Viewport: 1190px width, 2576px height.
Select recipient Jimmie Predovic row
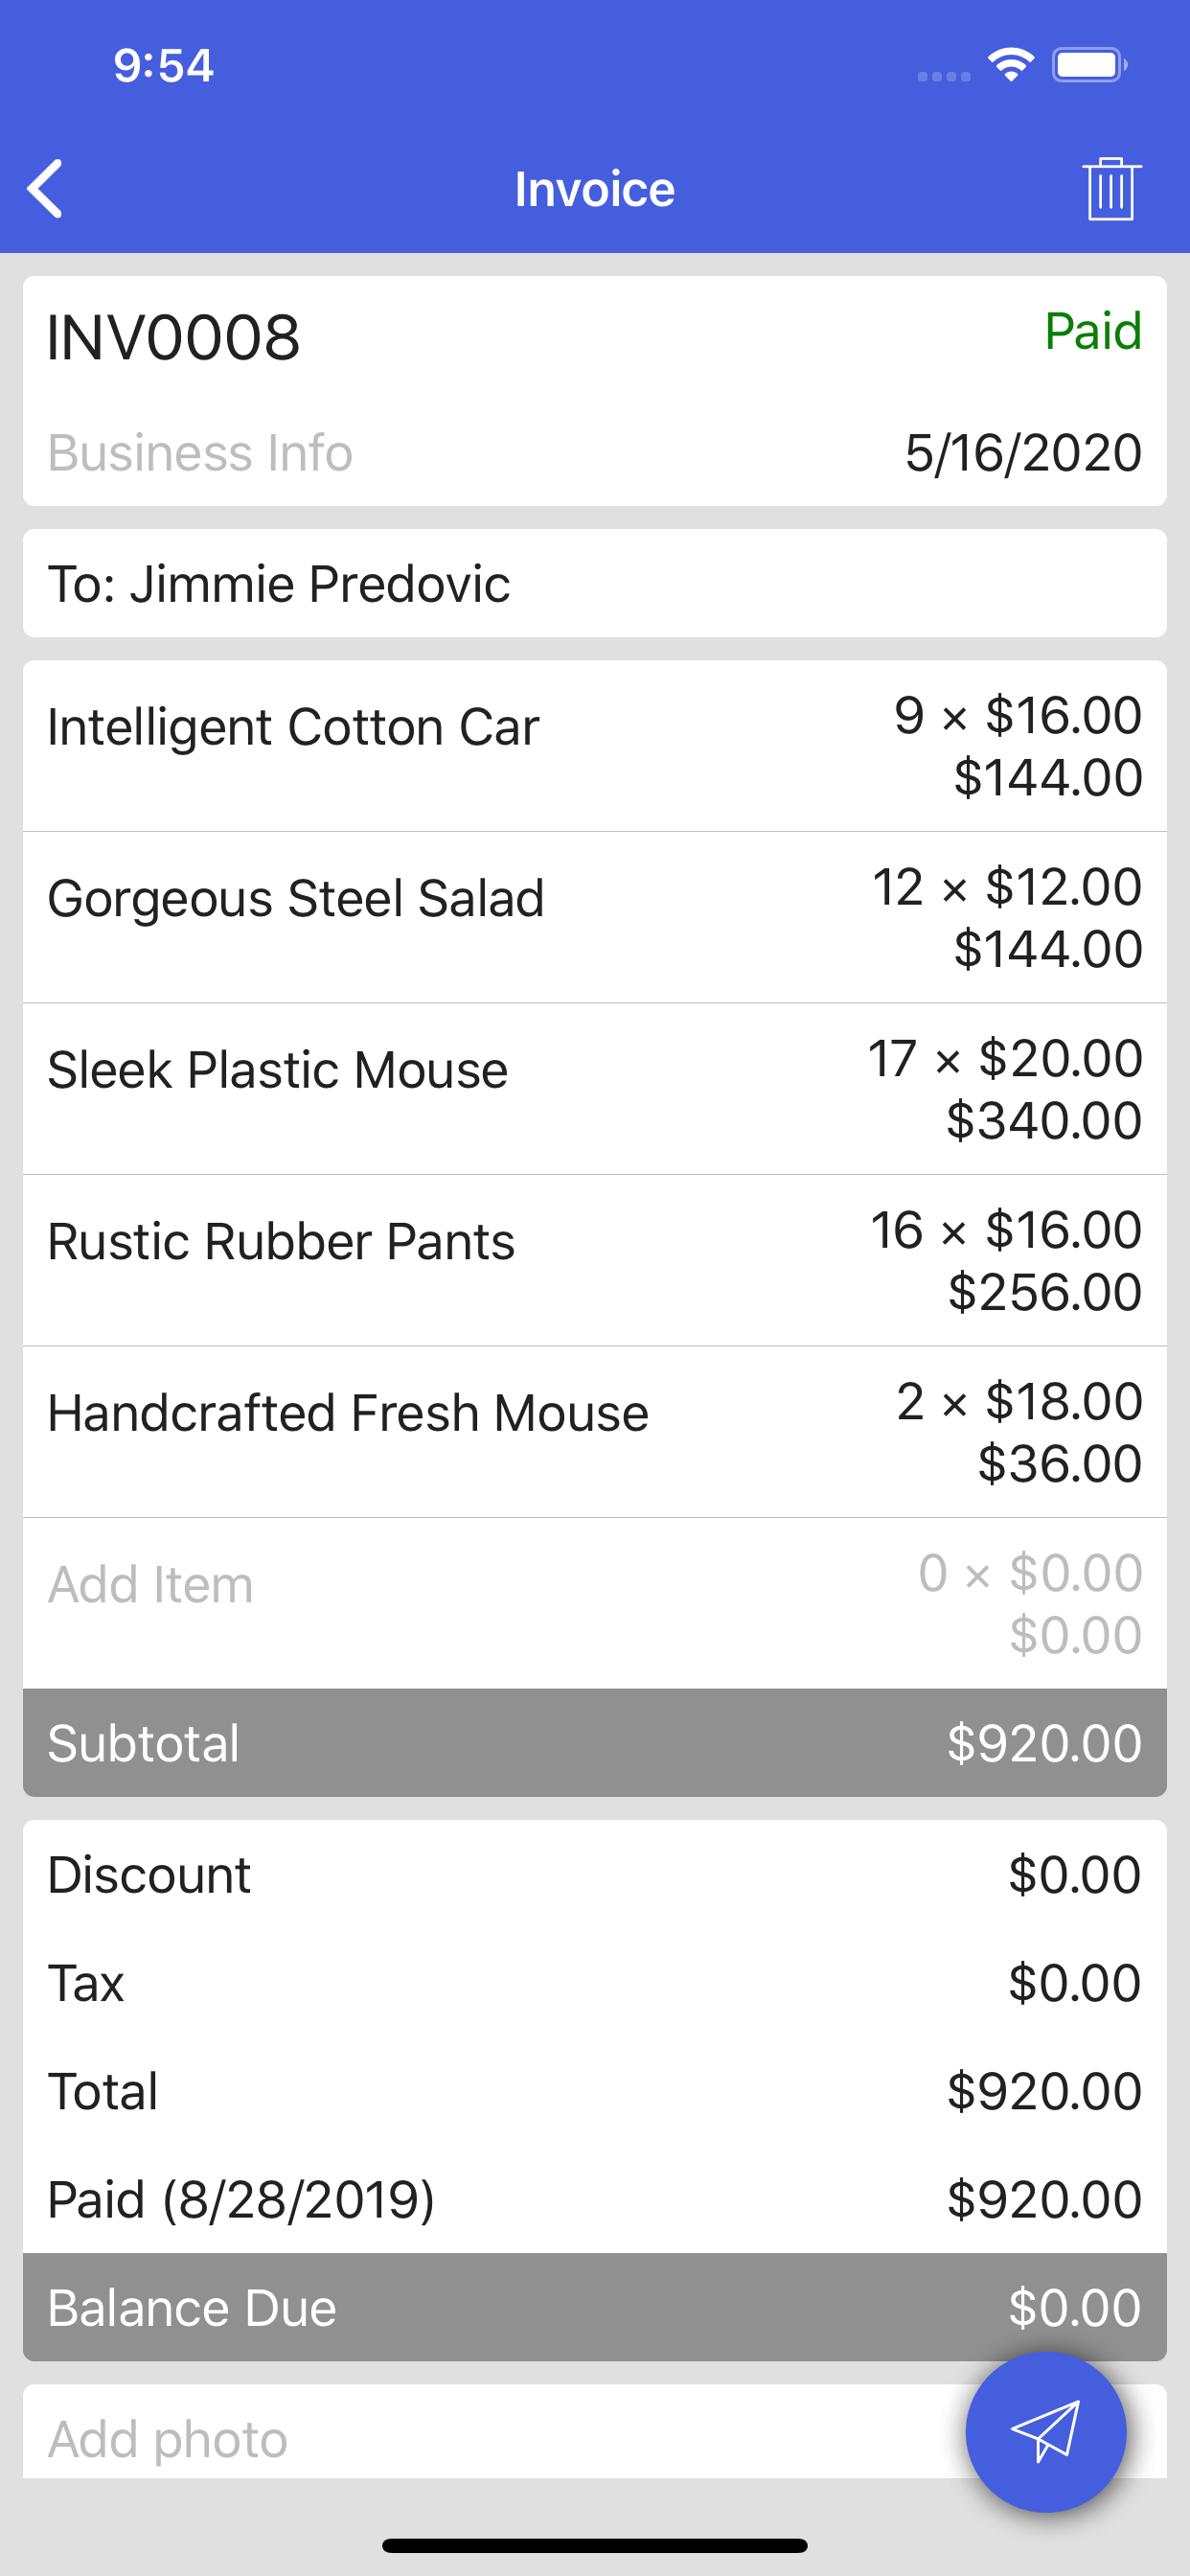click(594, 583)
